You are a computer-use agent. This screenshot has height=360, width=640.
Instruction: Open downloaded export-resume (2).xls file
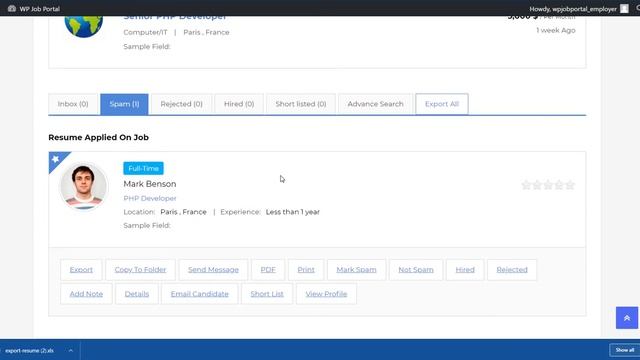[x=29, y=351]
